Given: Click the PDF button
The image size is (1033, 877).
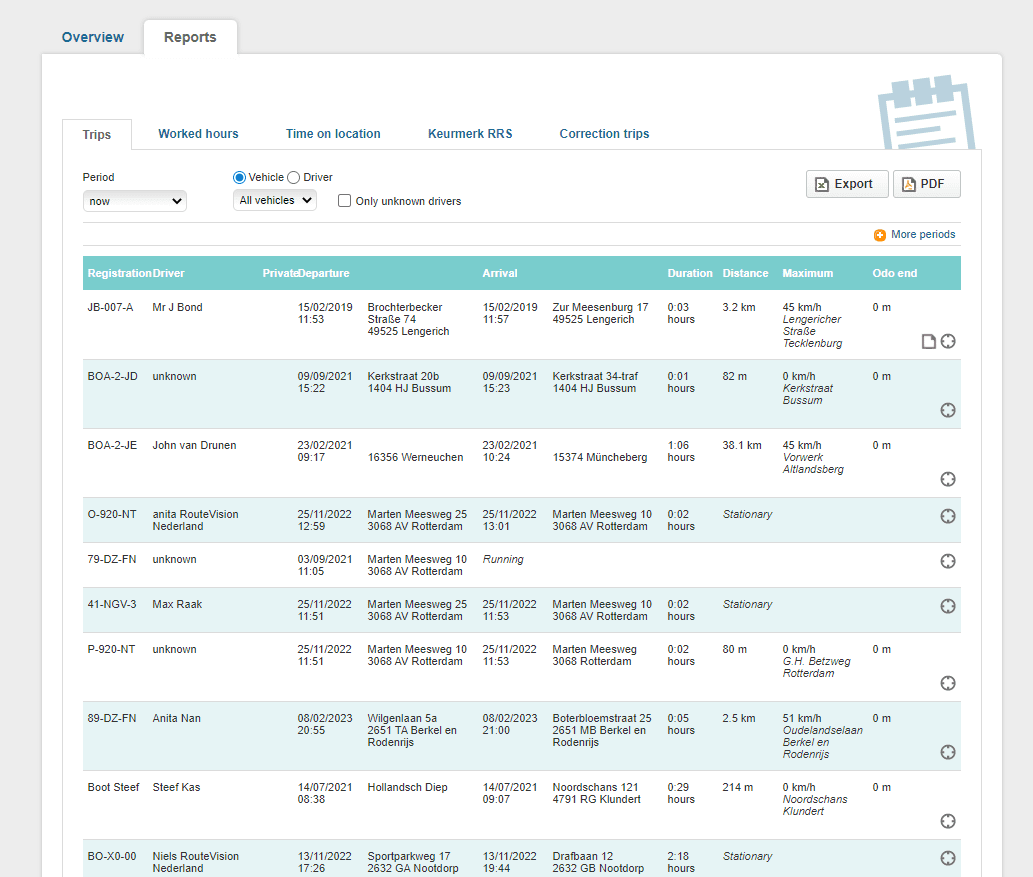Looking at the screenshot, I should [x=927, y=184].
